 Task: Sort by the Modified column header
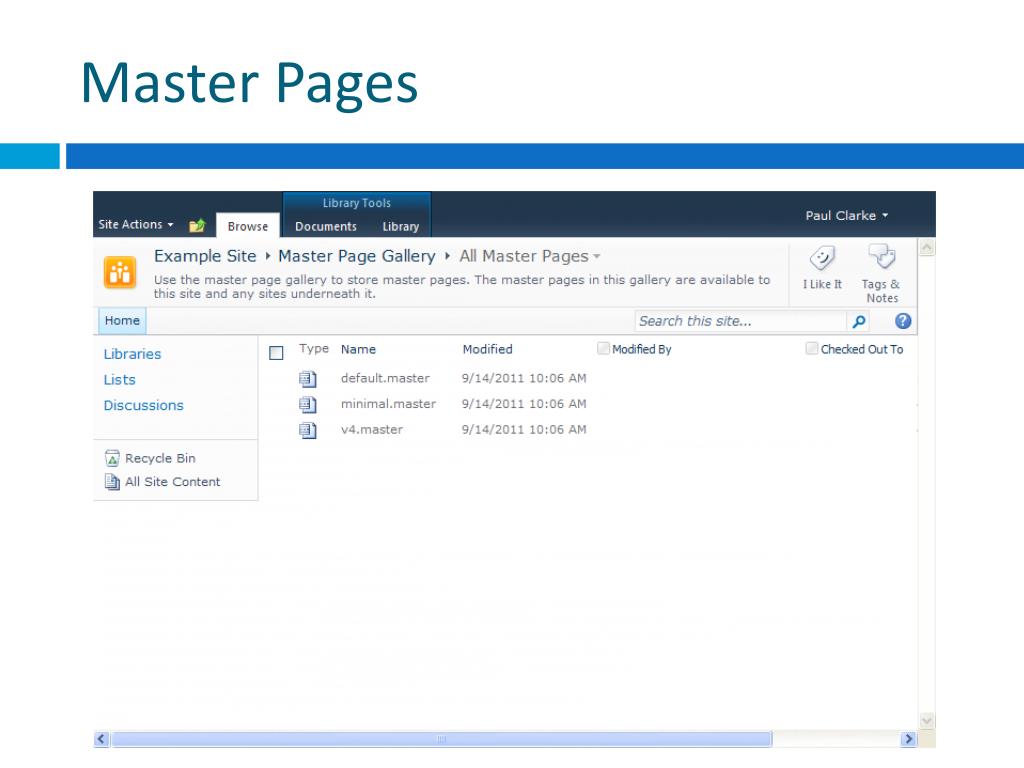[x=488, y=349]
